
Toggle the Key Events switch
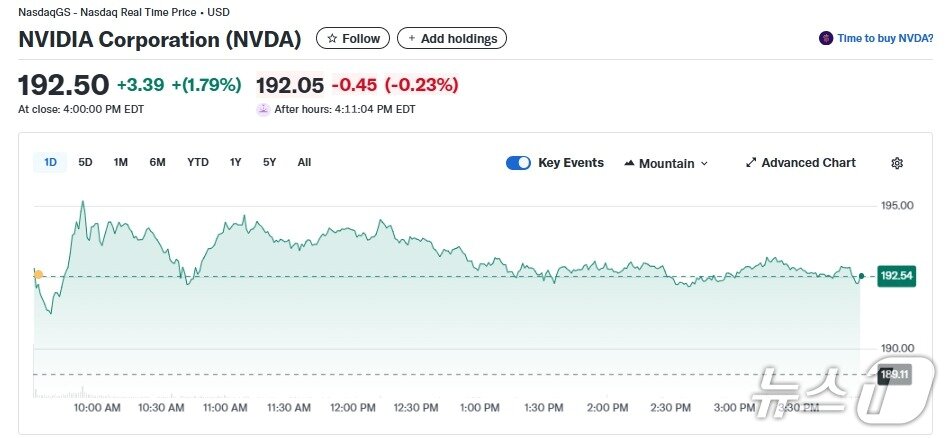tap(518, 163)
